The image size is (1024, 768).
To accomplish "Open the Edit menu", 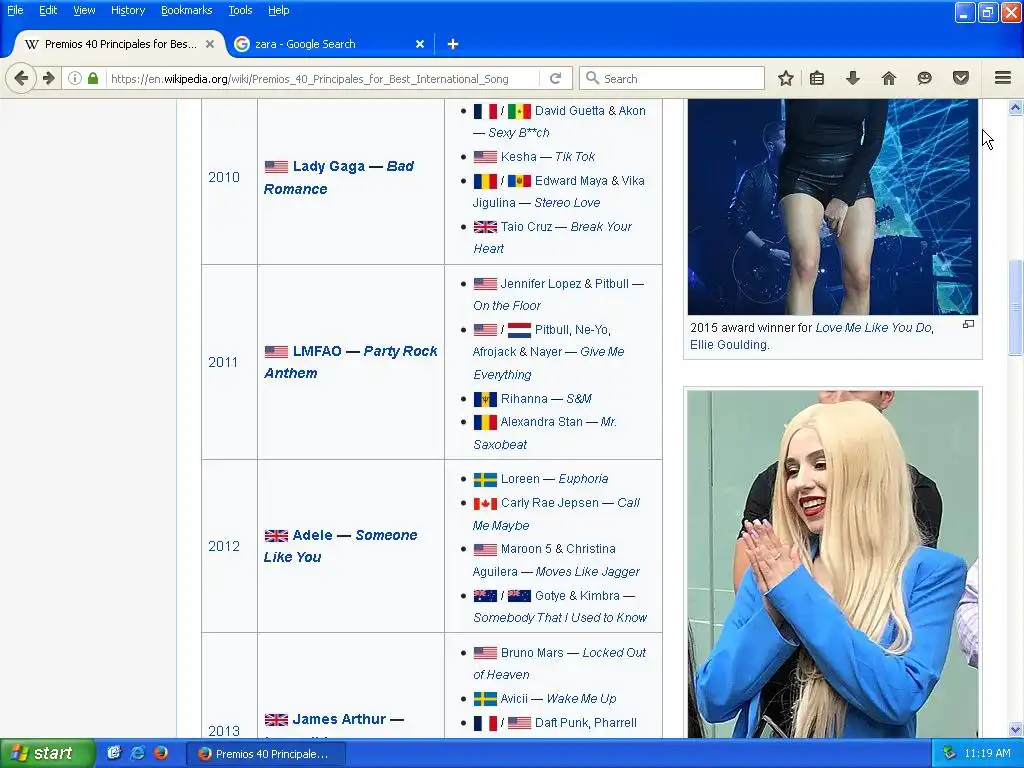I will 48,10.
